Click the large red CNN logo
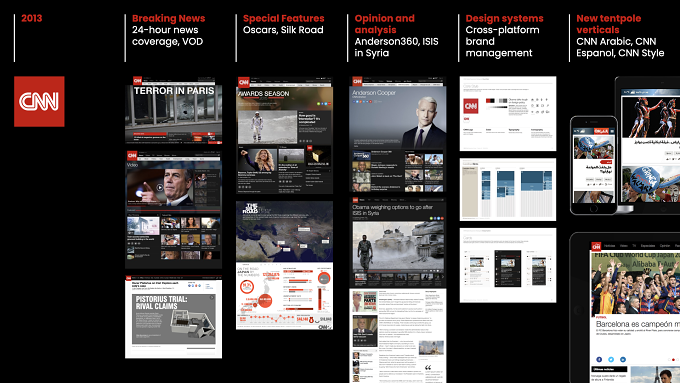This screenshot has height=383, width=680. (39, 101)
